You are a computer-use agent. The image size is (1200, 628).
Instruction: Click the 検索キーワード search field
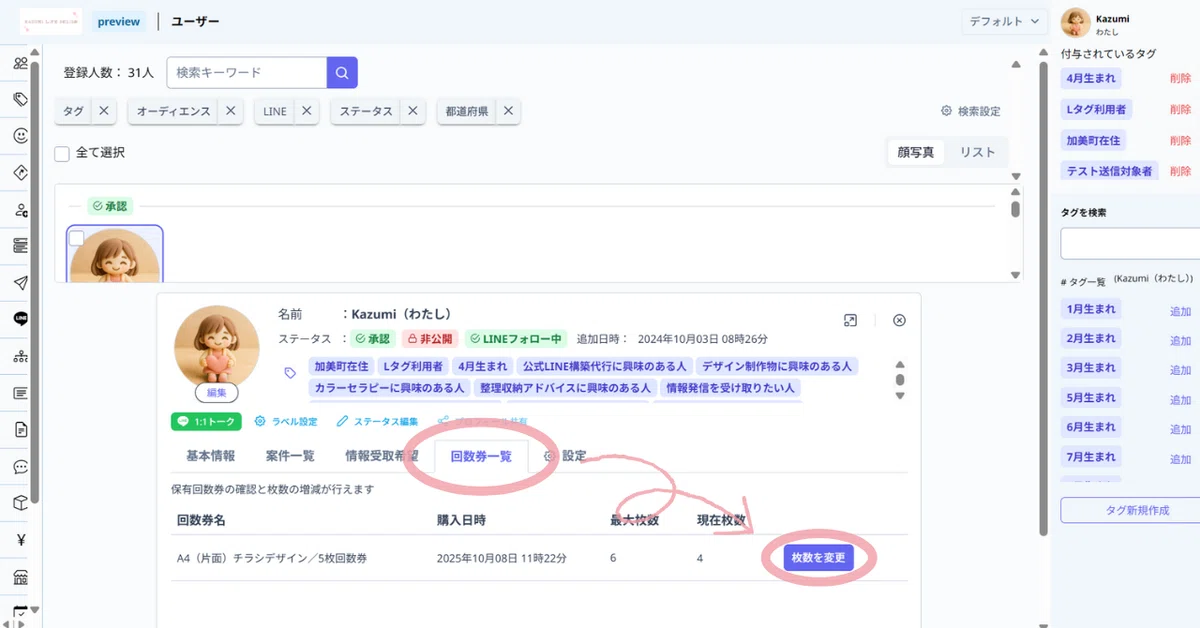(x=247, y=72)
